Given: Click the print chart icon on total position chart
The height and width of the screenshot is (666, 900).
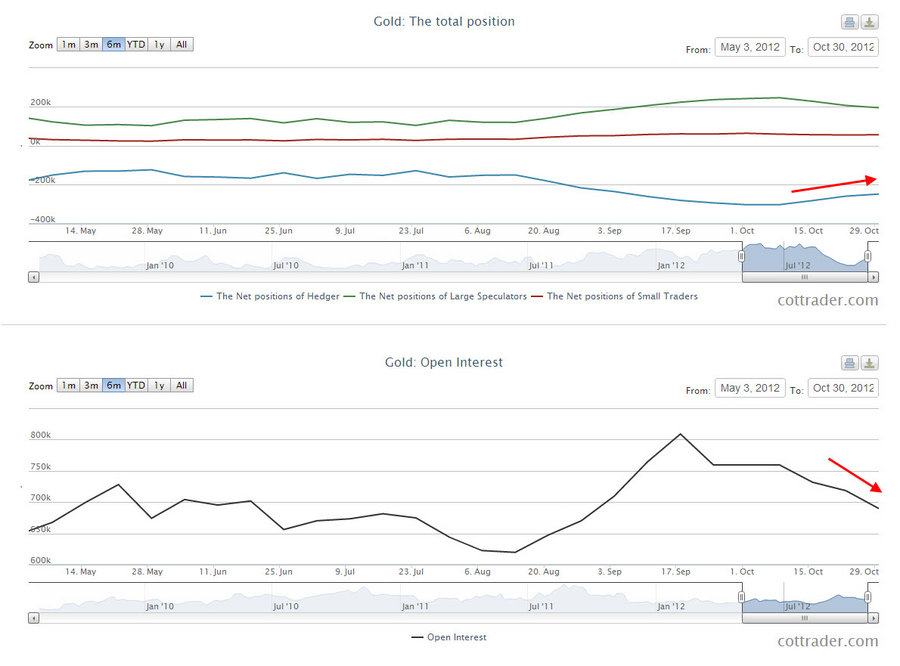Looking at the screenshot, I should point(851,21).
